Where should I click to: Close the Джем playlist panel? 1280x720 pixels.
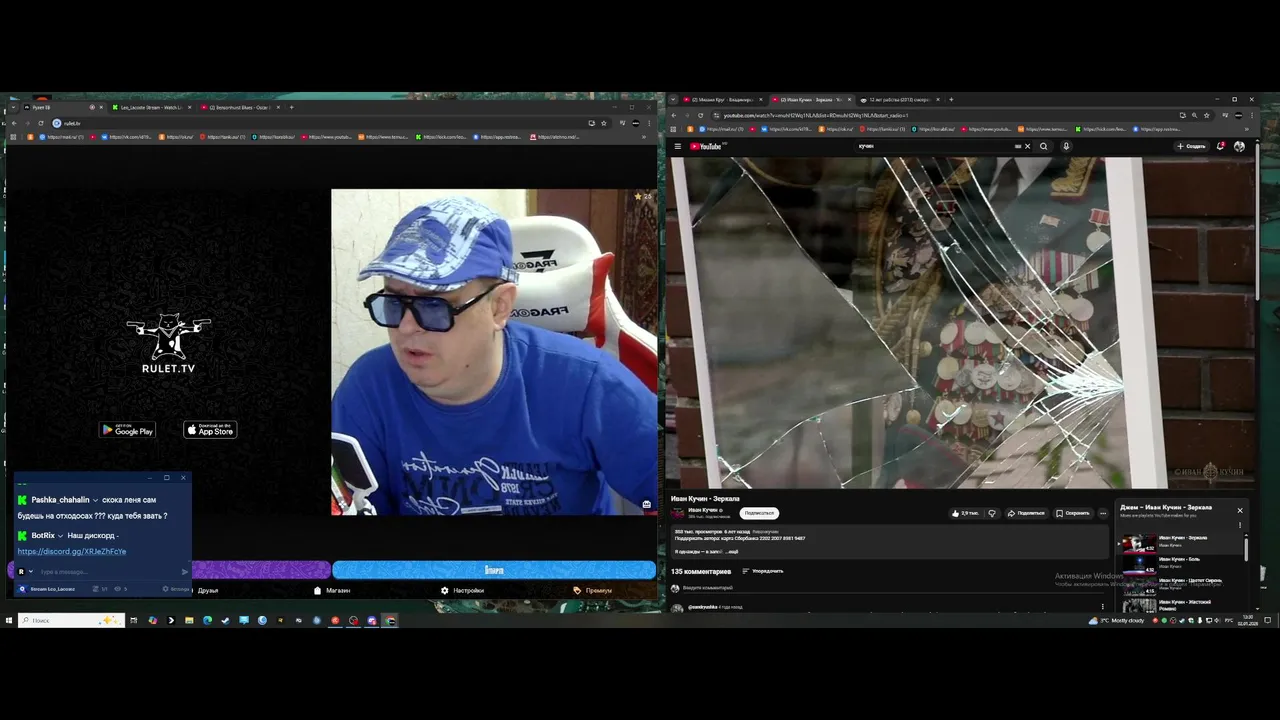click(x=1240, y=510)
